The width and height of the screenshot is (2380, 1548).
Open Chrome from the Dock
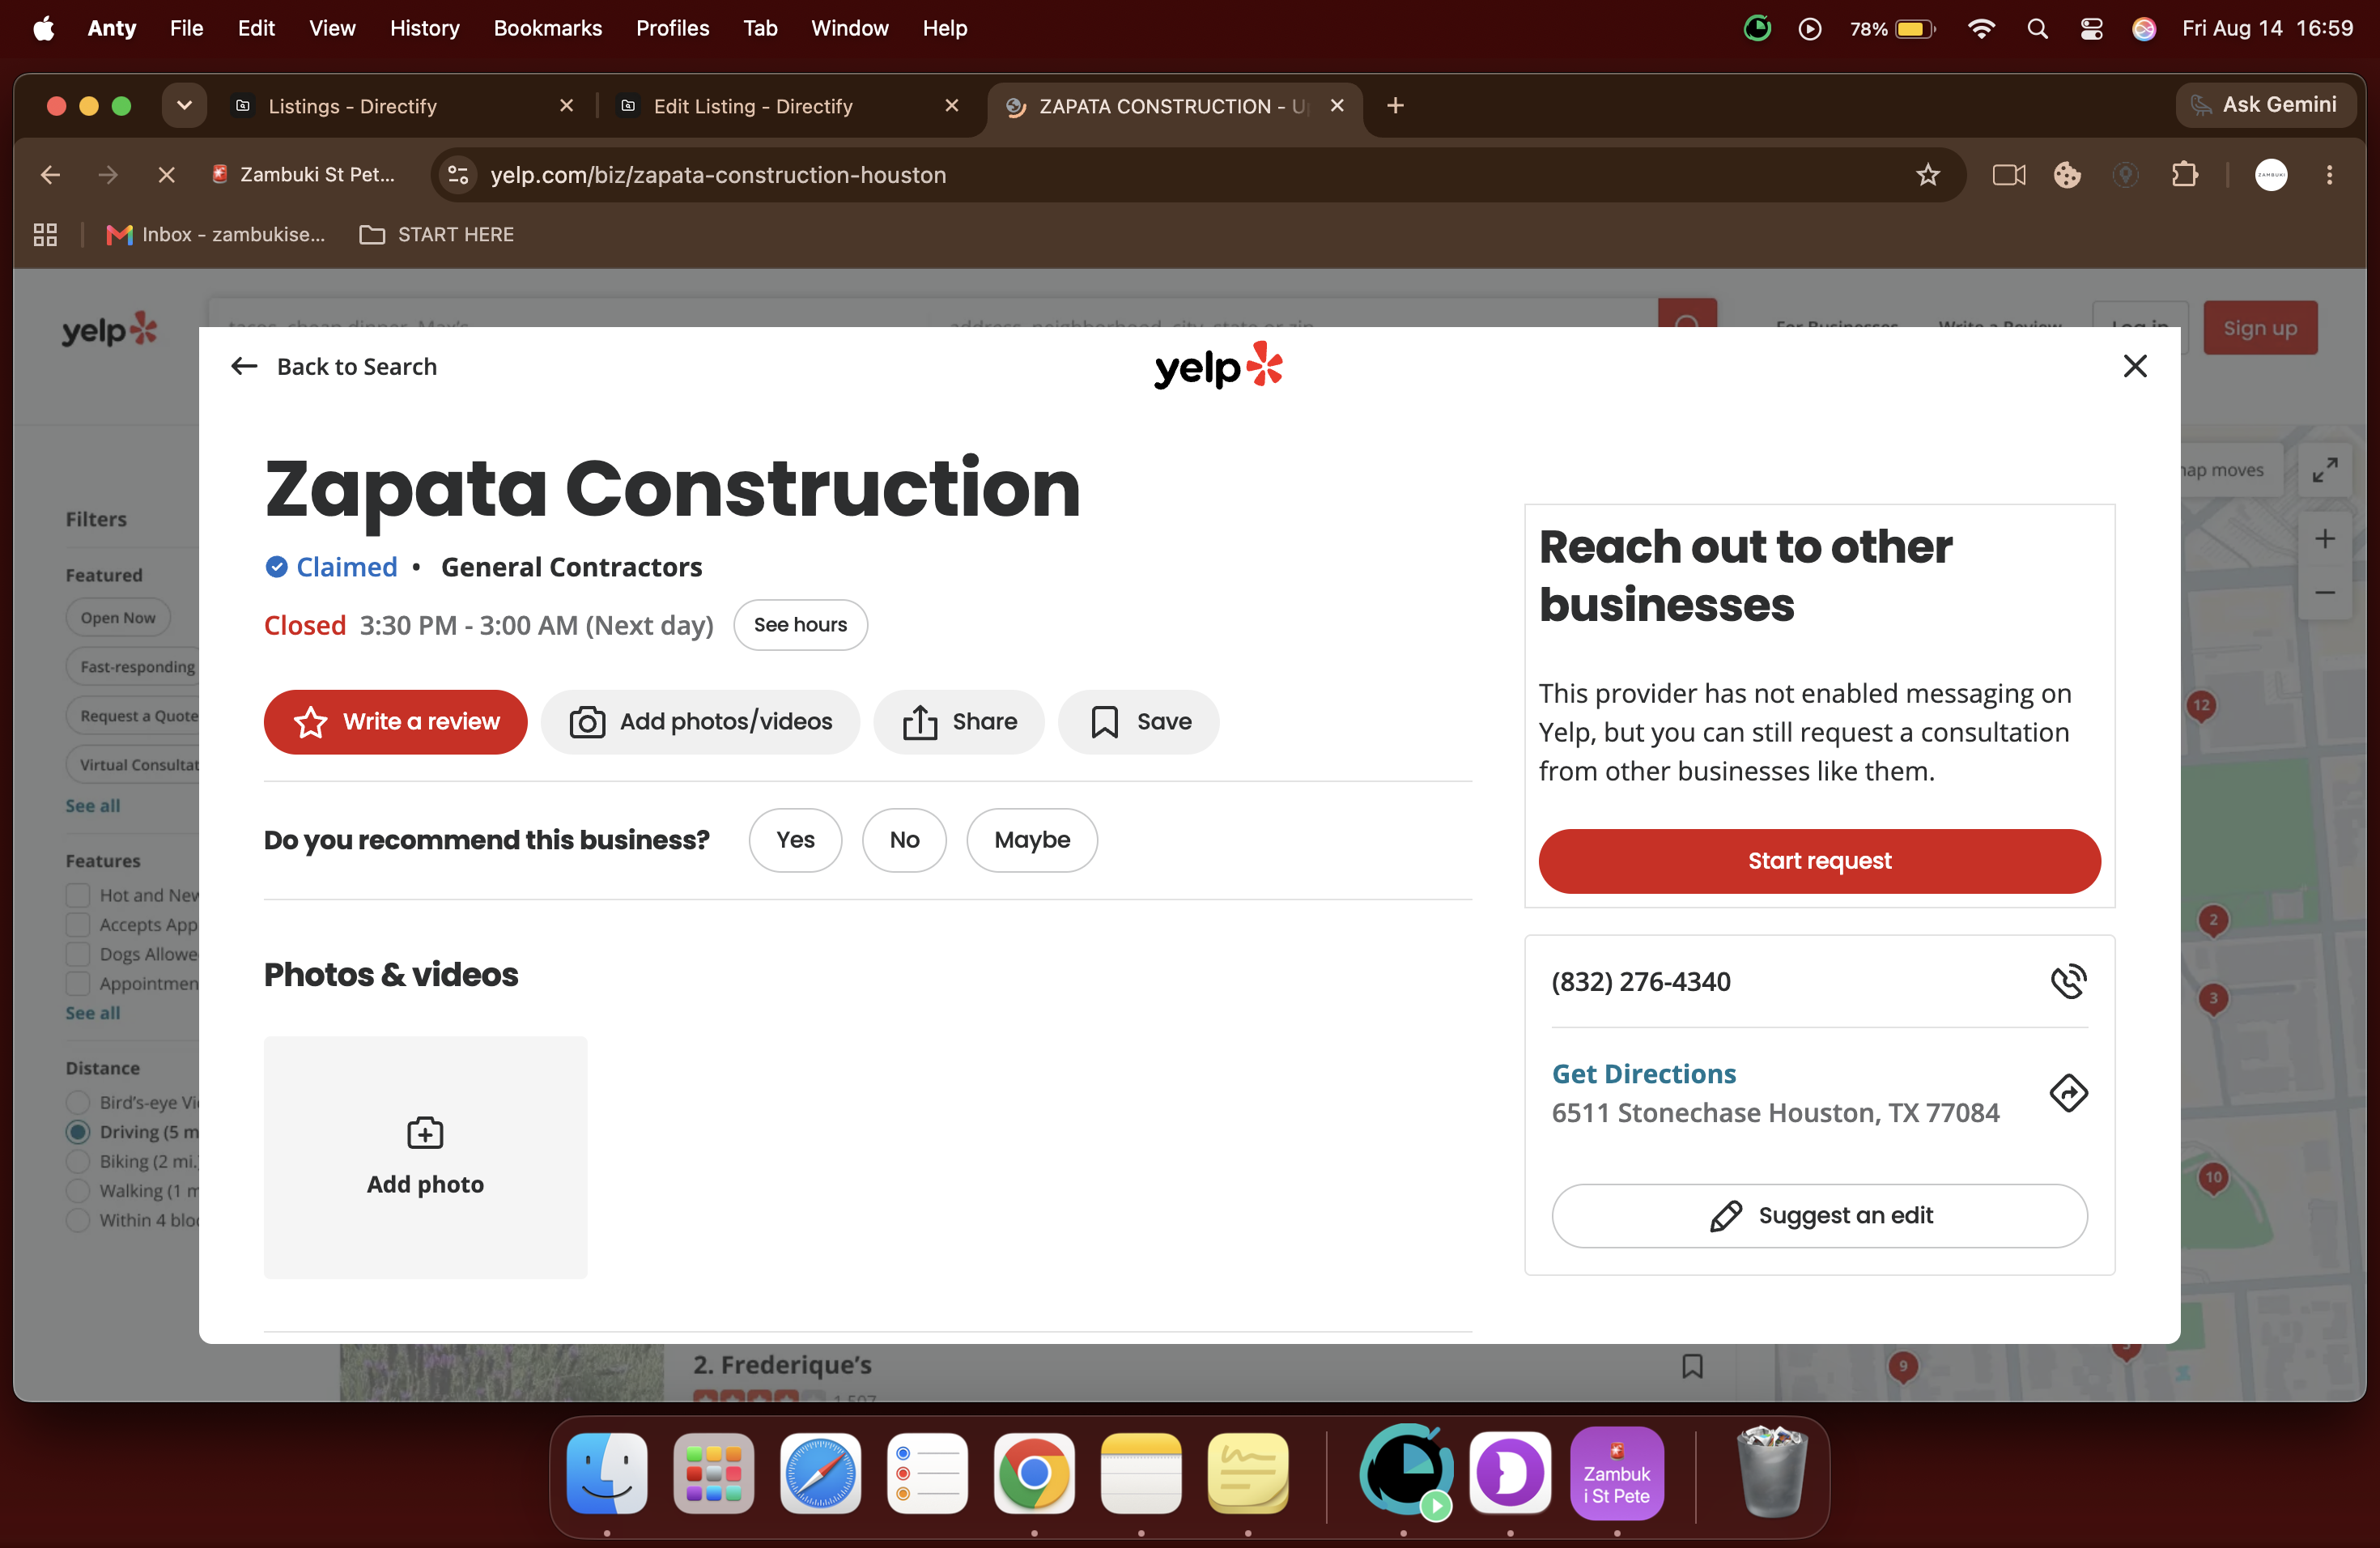(x=1034, y=1473)
